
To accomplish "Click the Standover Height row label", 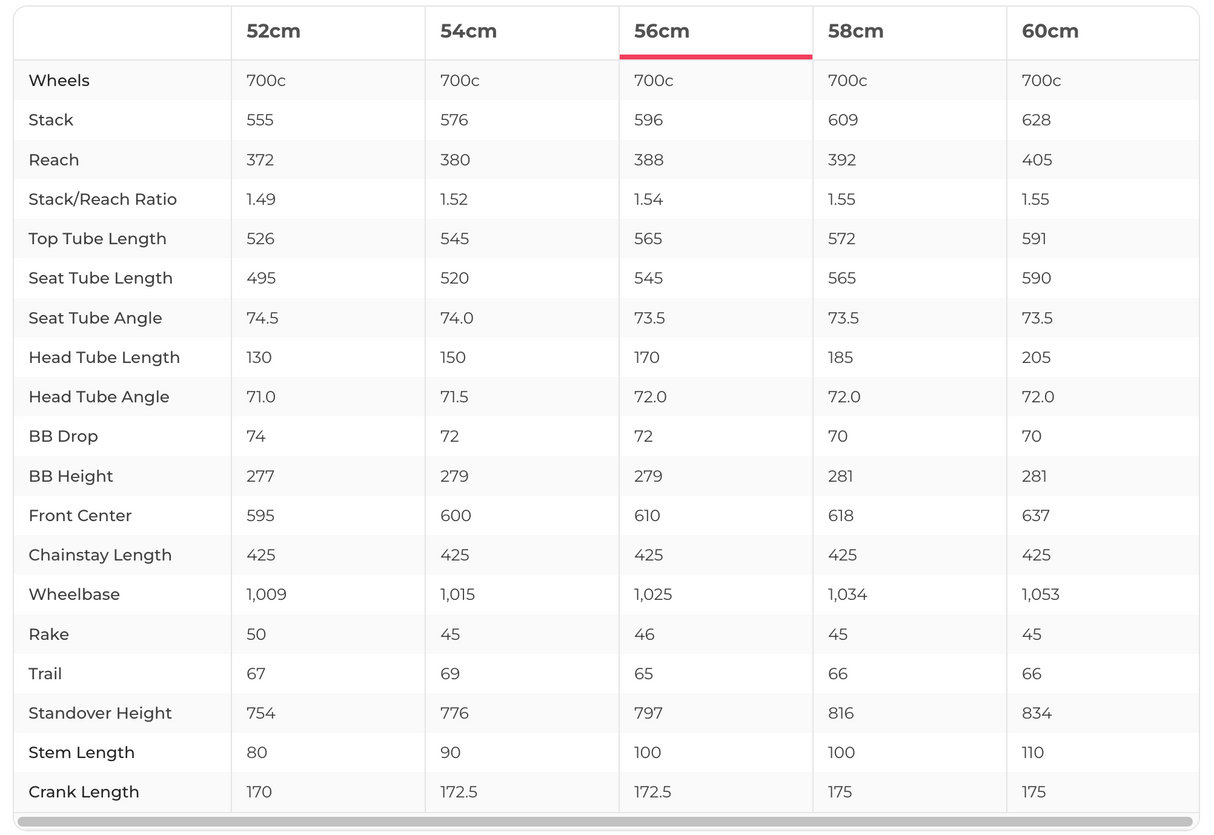I will (x=100, y=713).
